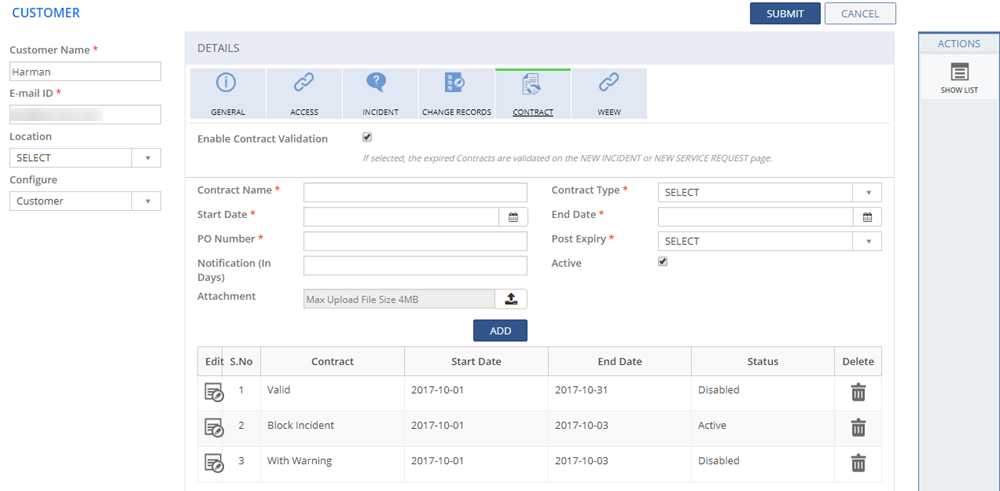Screen dimensions: 1000x491
Task: Edit the With Warning contract row
Action: point(213,462)
